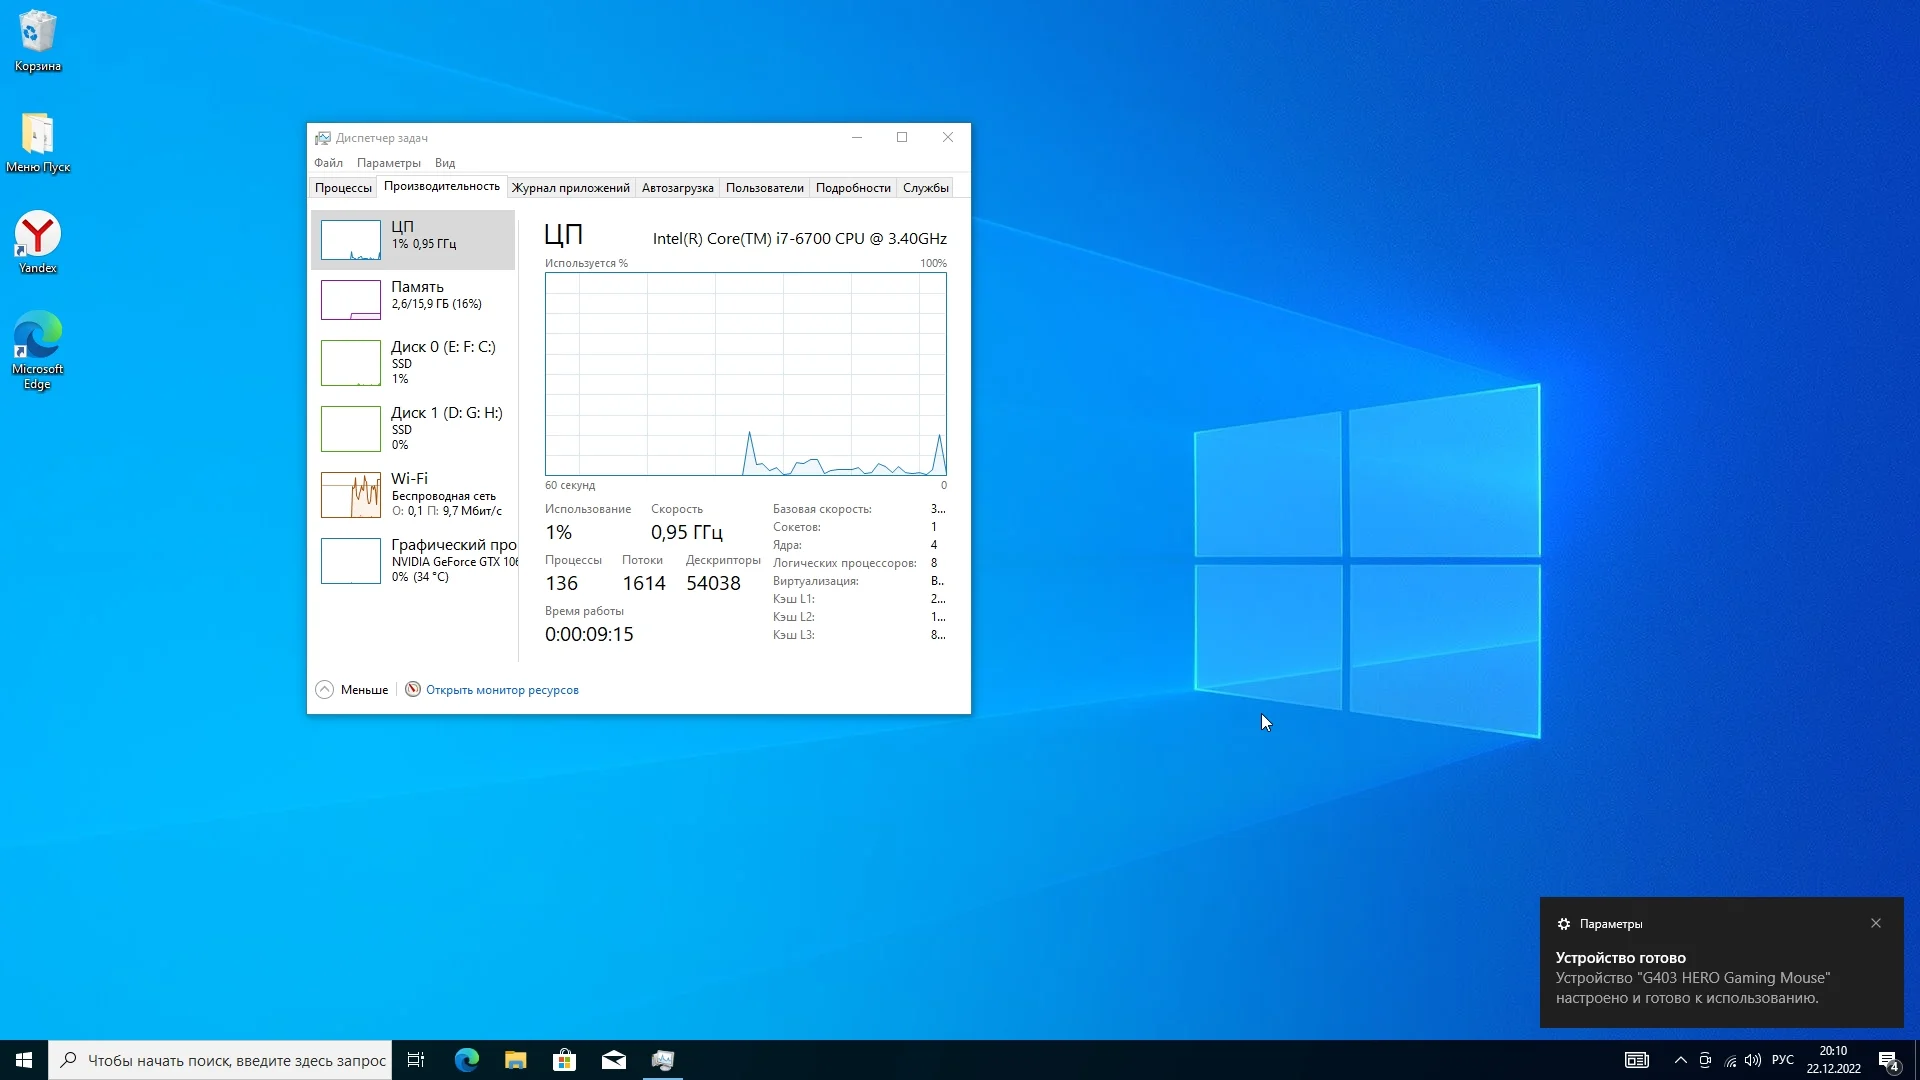Collapse view with Меньше arrow button
The width and height of the screenshot is (1920, 1080).
pyautogui.click(x=325, y=690)
